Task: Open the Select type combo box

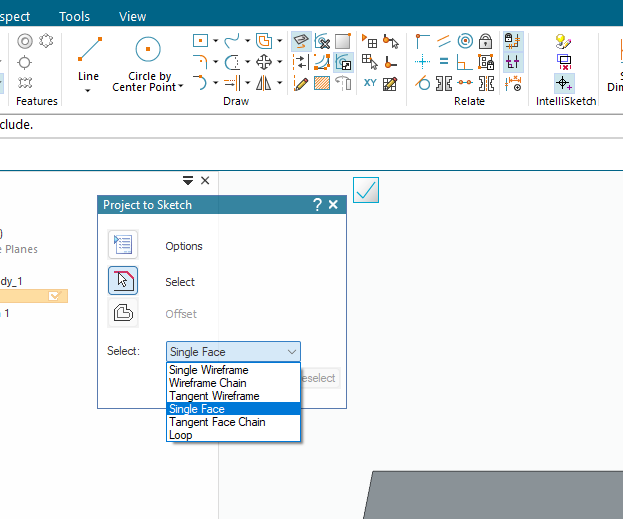Action: tap(233, 352)
